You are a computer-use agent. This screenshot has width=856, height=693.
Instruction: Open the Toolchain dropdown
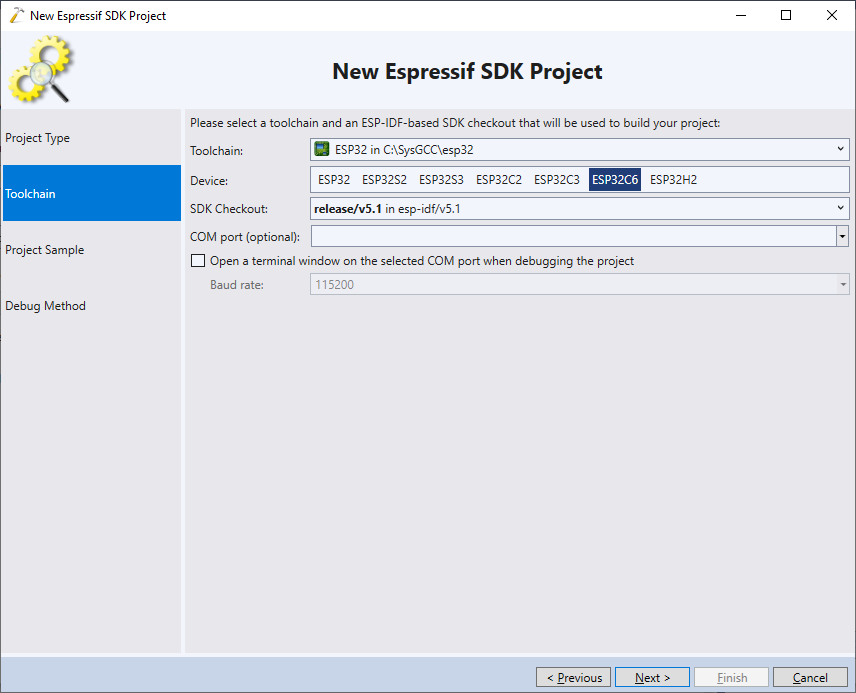[580, 149]
